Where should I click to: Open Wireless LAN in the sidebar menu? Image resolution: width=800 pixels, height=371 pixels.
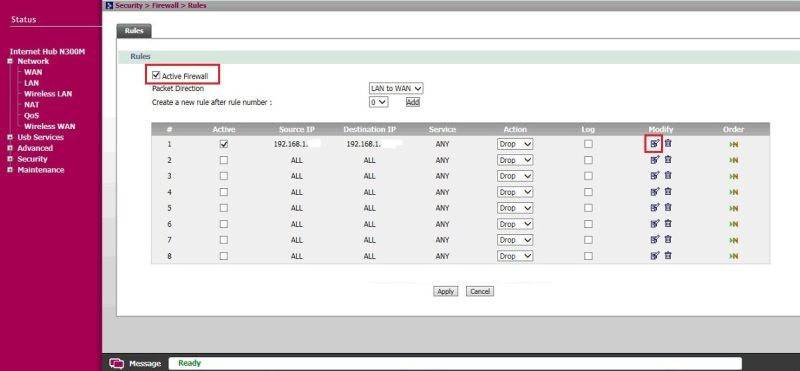coord(48,94)
